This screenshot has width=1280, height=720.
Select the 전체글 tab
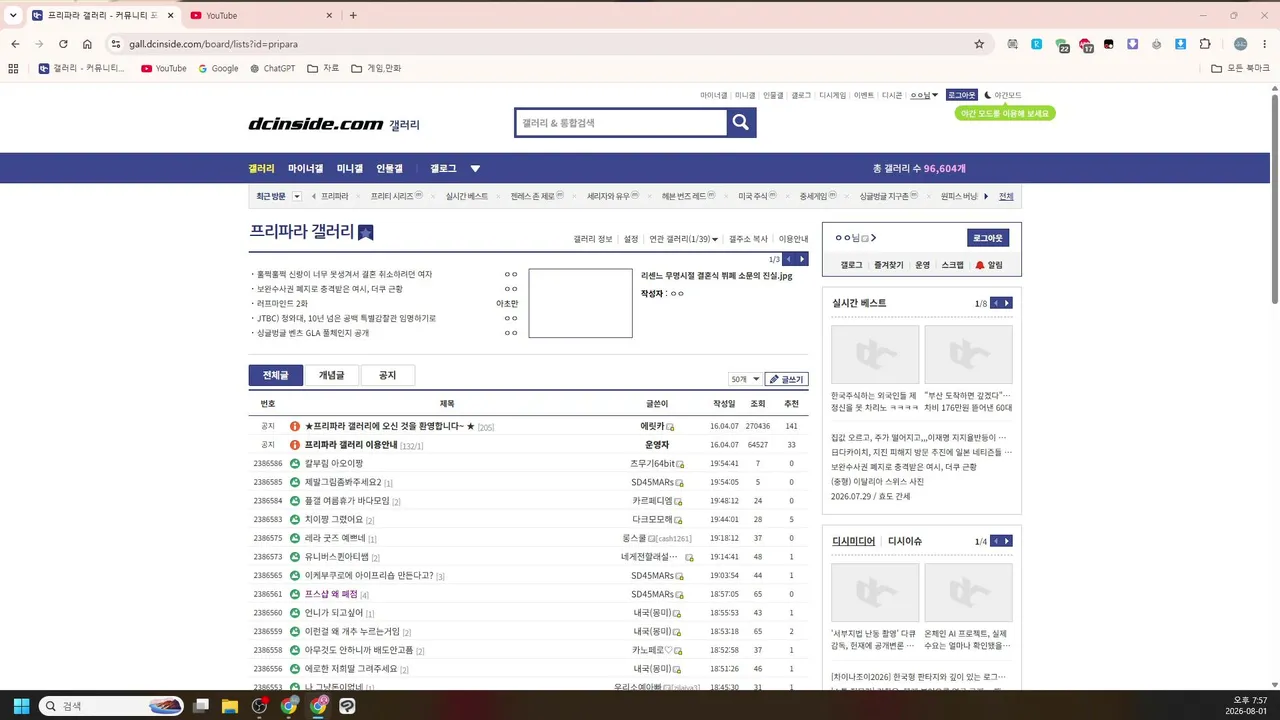coord(275,375)
